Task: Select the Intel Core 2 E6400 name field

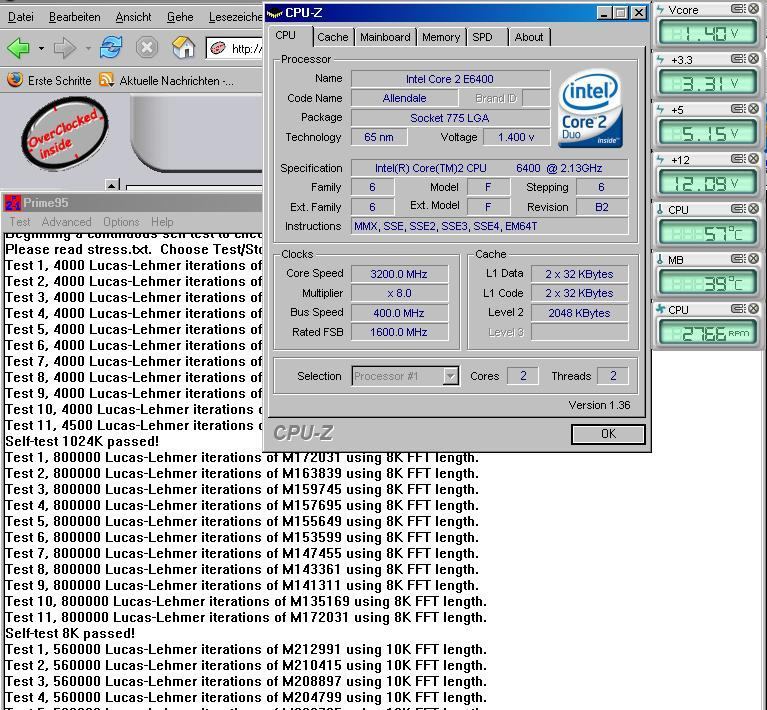Action: click(x=450, y=79)
